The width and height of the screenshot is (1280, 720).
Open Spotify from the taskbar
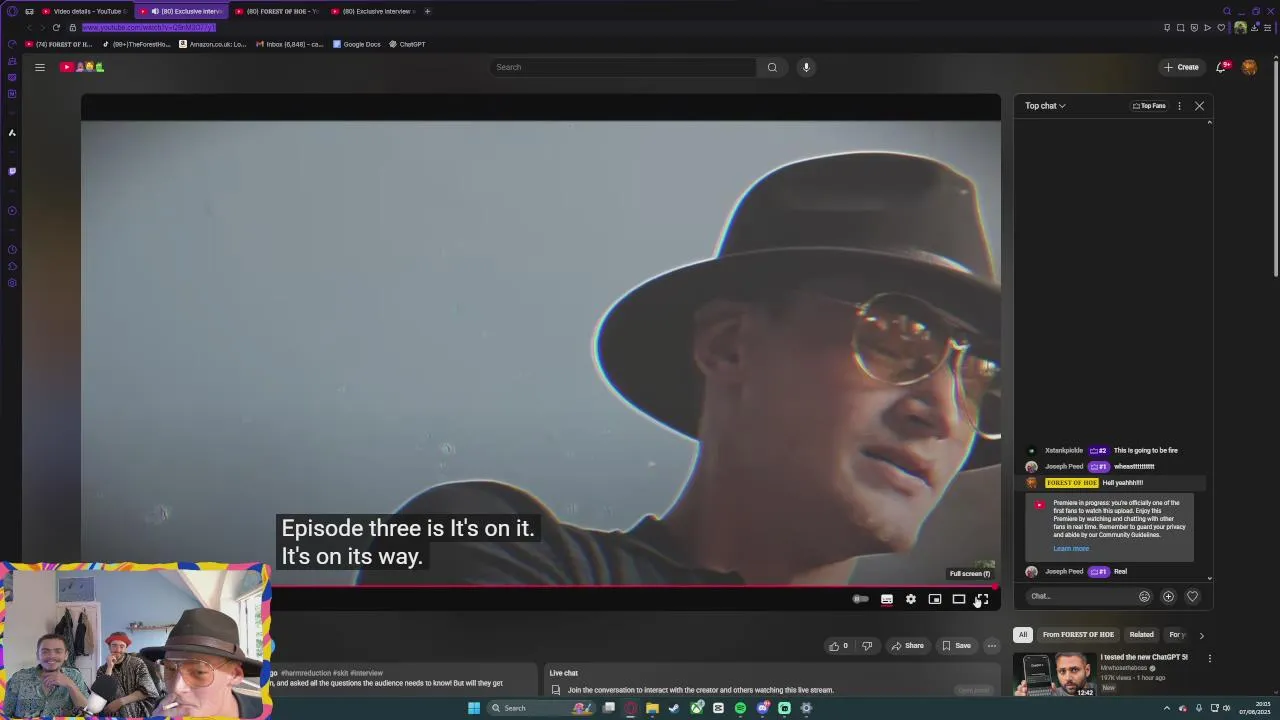click(740, 708)
